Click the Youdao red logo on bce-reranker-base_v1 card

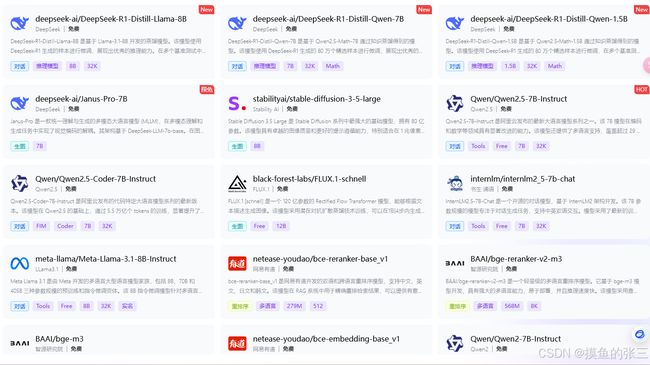237,263
